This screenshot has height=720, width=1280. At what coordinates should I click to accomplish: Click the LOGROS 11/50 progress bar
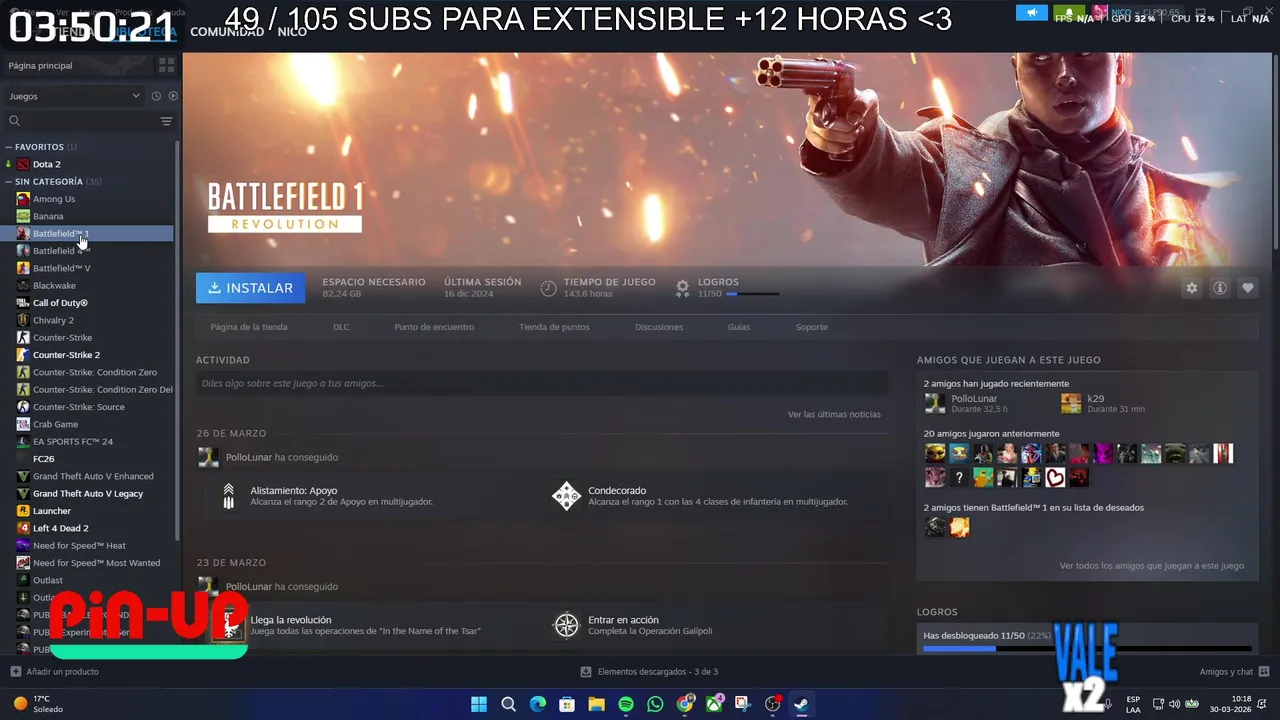(752, 294)
